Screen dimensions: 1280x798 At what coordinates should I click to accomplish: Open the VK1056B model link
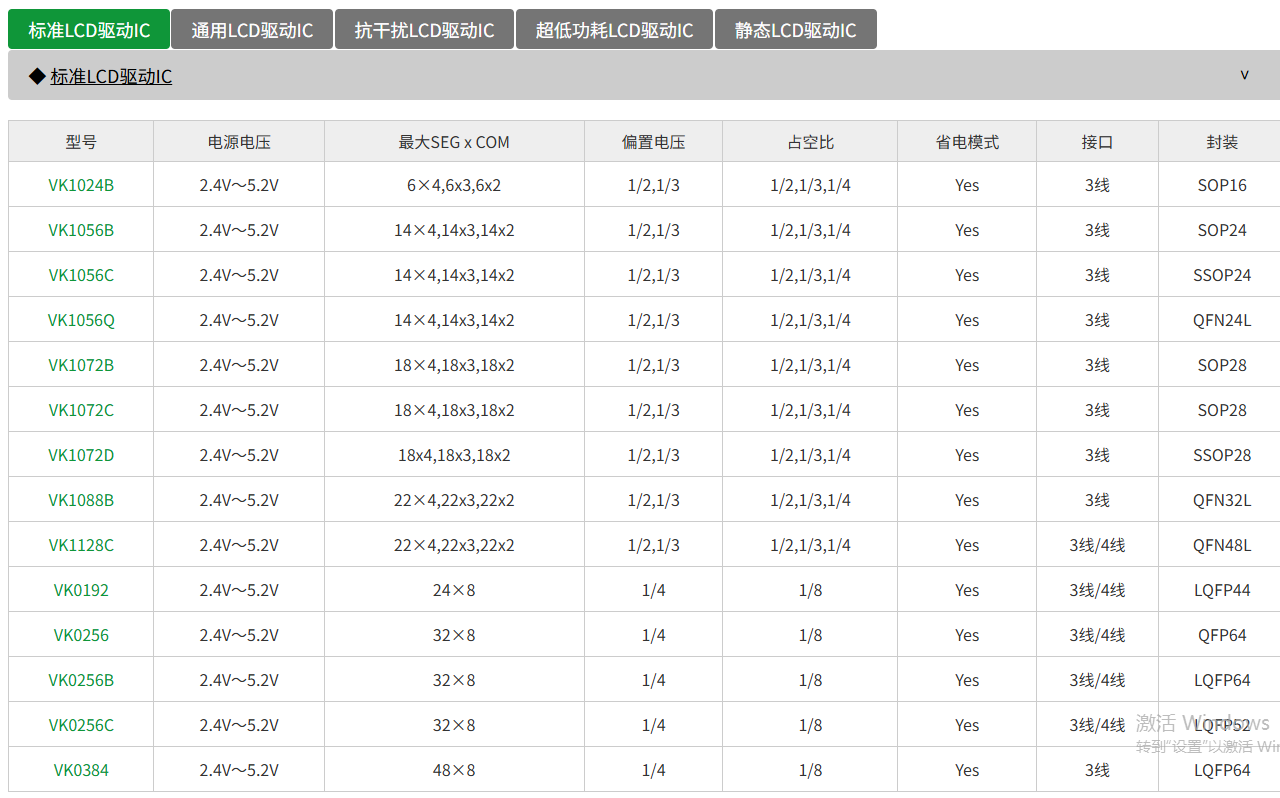[x=81, y=230]
